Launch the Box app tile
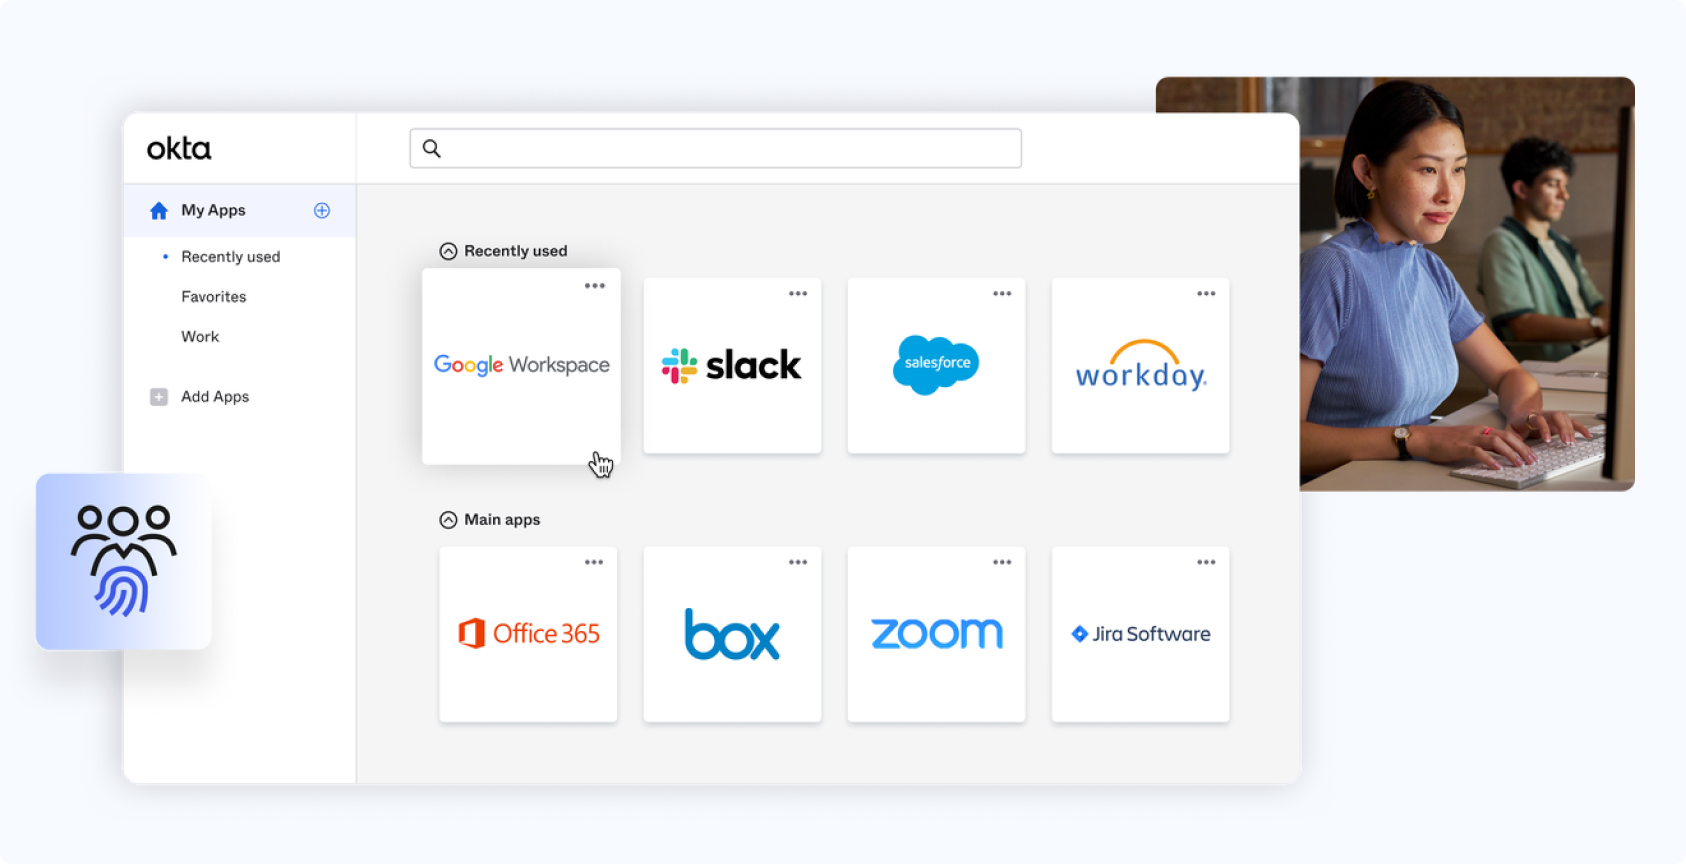1686x864 pixels. point(732,634)
